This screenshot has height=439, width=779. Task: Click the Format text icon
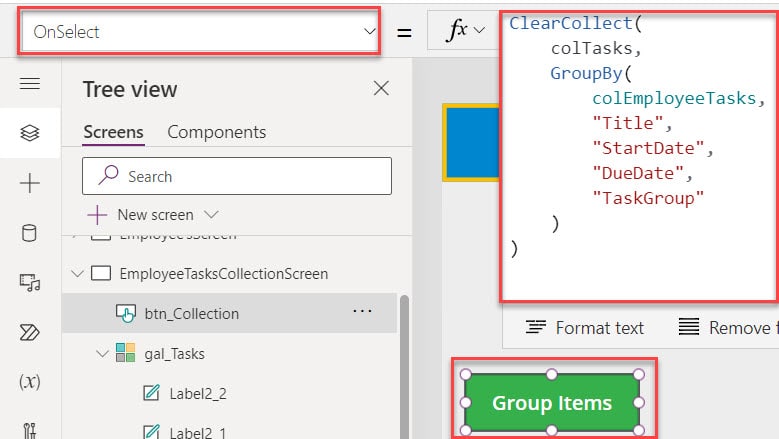point(536,327)
